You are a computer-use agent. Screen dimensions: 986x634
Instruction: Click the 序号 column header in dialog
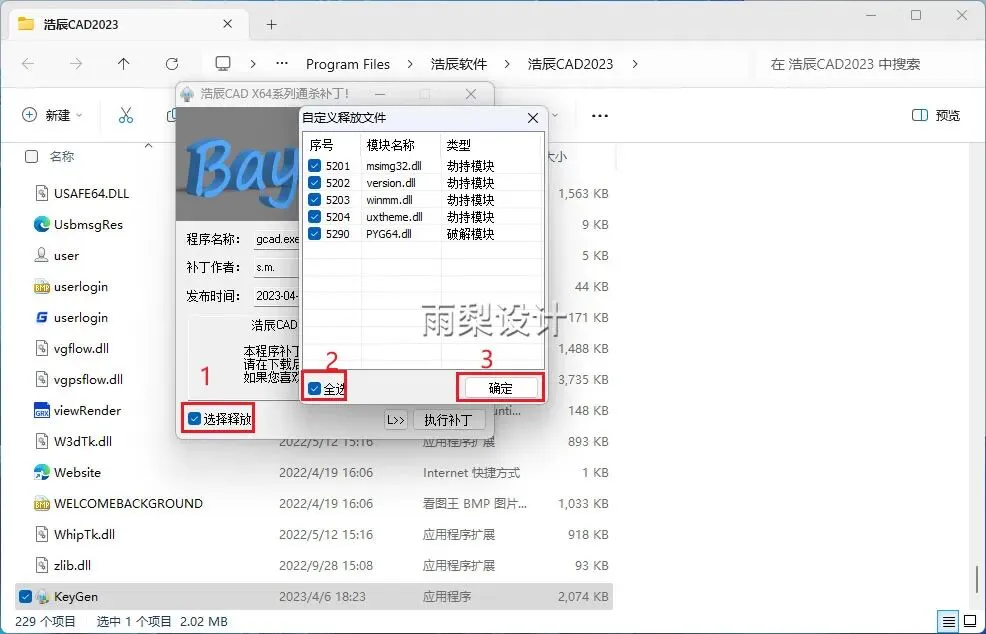click(x=321, y=145)
